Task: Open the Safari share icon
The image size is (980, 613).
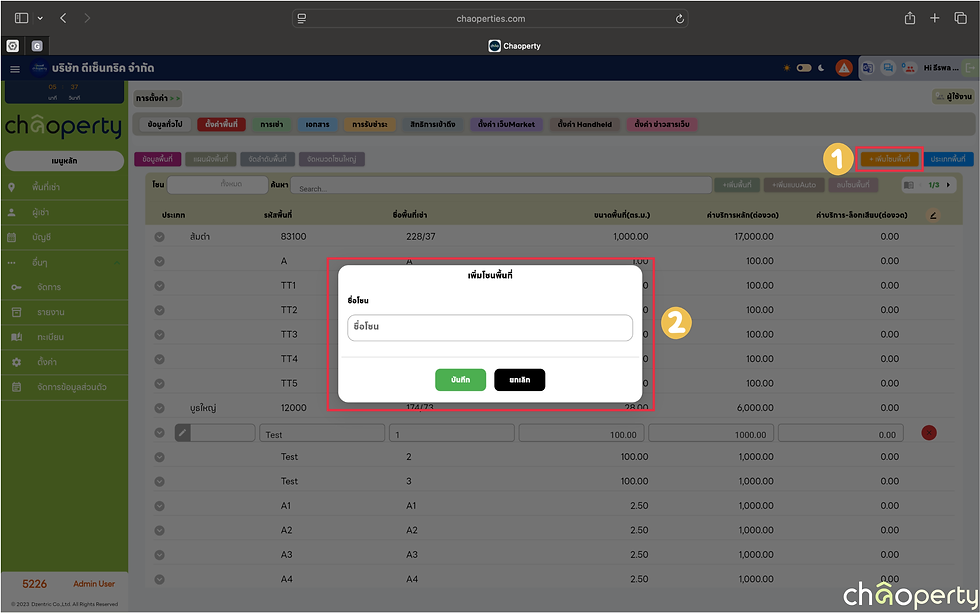Action: point(909,18)
